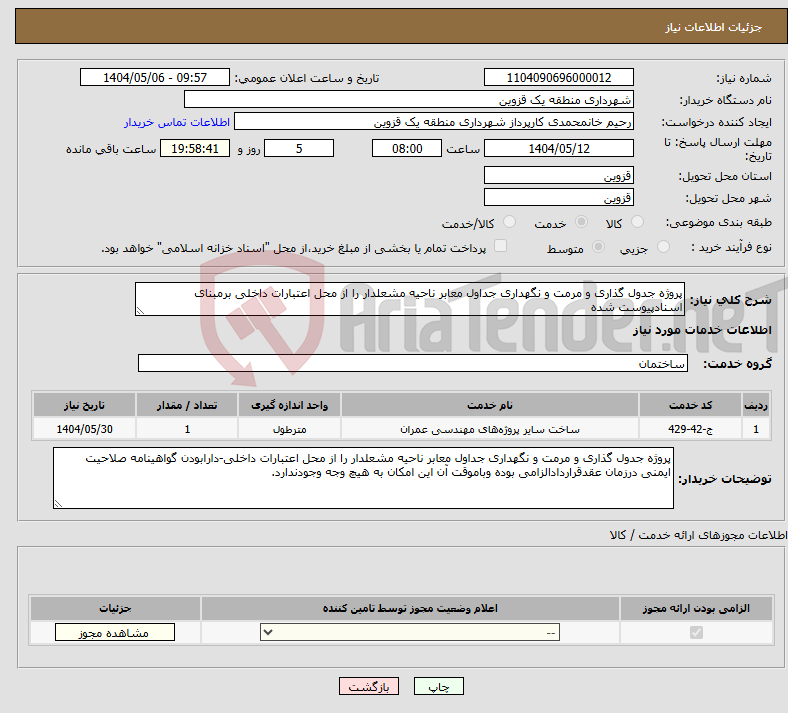The height and width of the screenshot is (713, 788).
Task: Select the کالا radio button
Action: pyautogui.click(x=637, y=222)
